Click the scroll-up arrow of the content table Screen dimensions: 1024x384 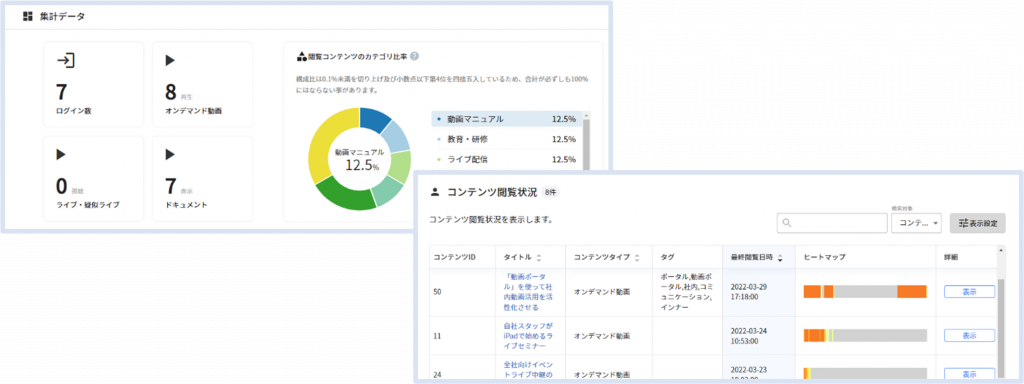point(1001,249)
